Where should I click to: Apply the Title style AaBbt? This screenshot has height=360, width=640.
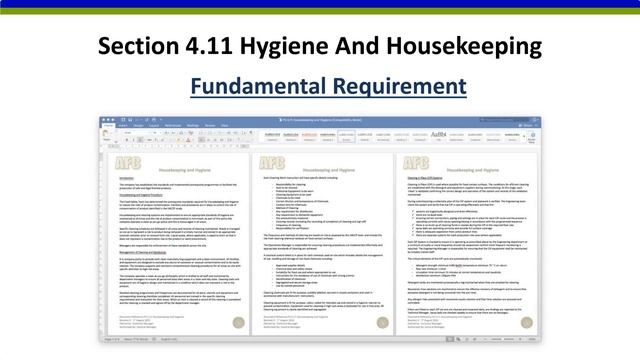[438, 136]
